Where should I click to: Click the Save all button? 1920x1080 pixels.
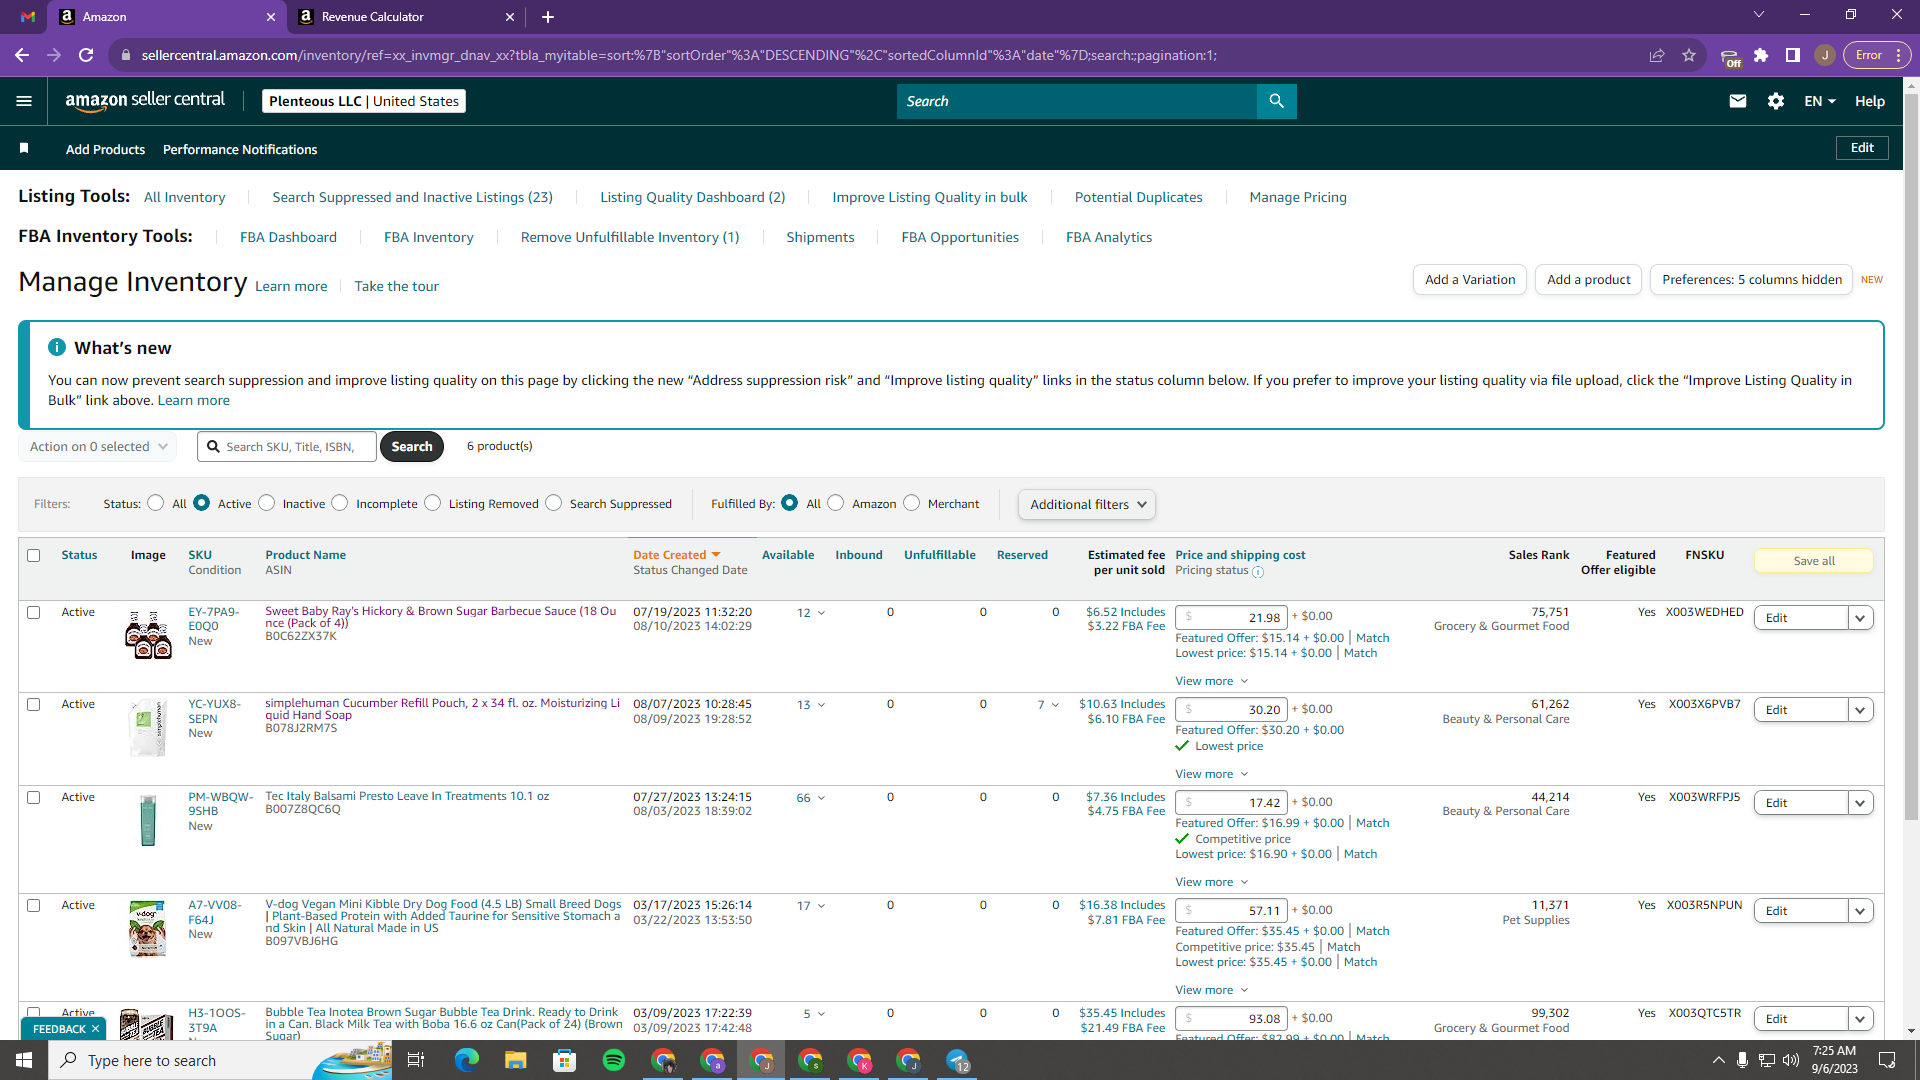(1814, 561)
